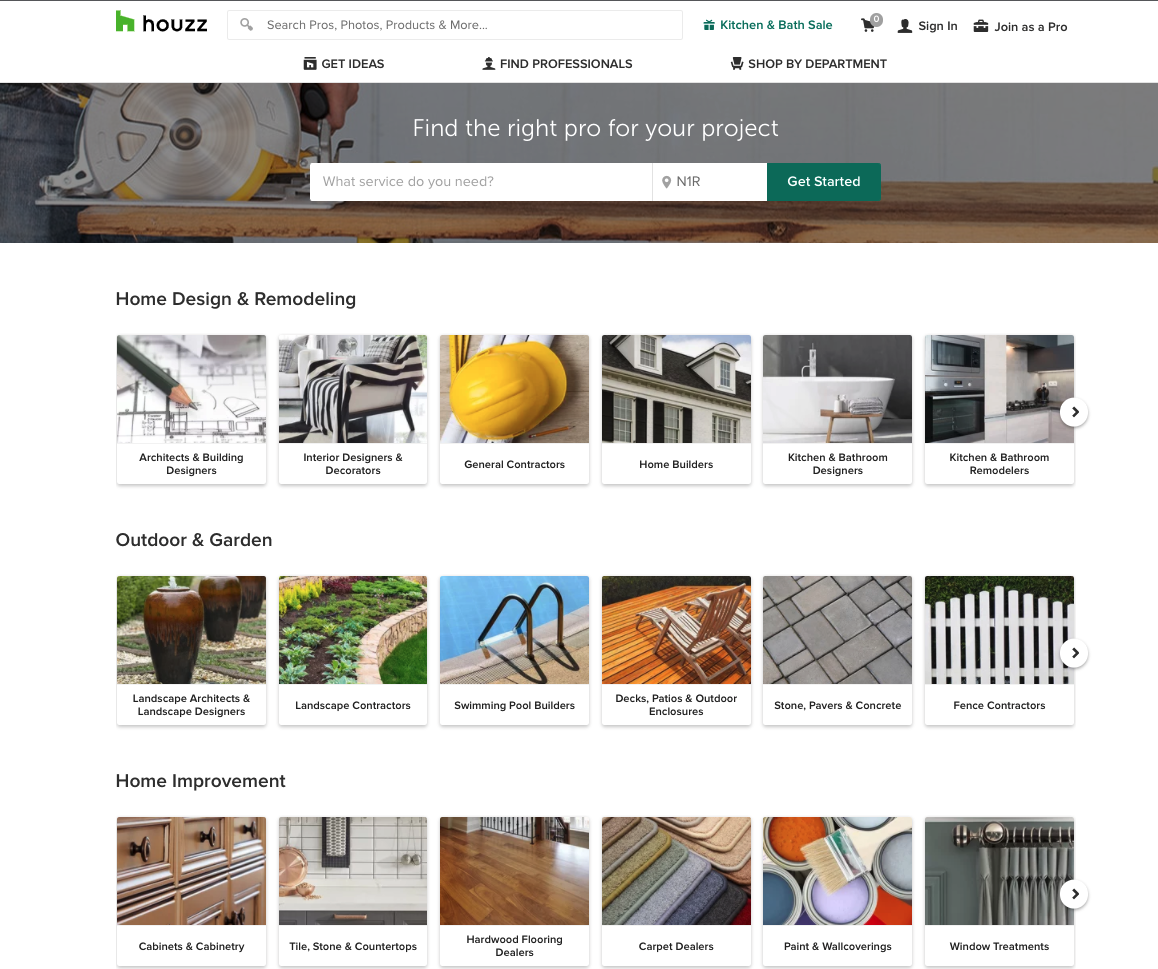Click the magnifier icon in search bar
Image resolution: width=1158 pixels, height=969 pixels.
tap(247, 25)
